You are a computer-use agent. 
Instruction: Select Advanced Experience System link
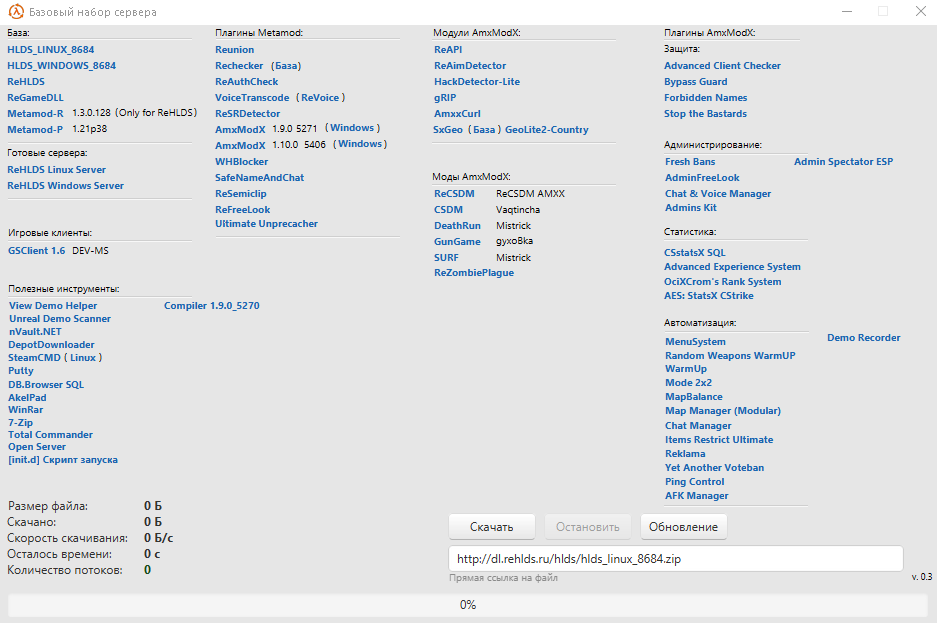pyautogui.click(x=733, y=267)
